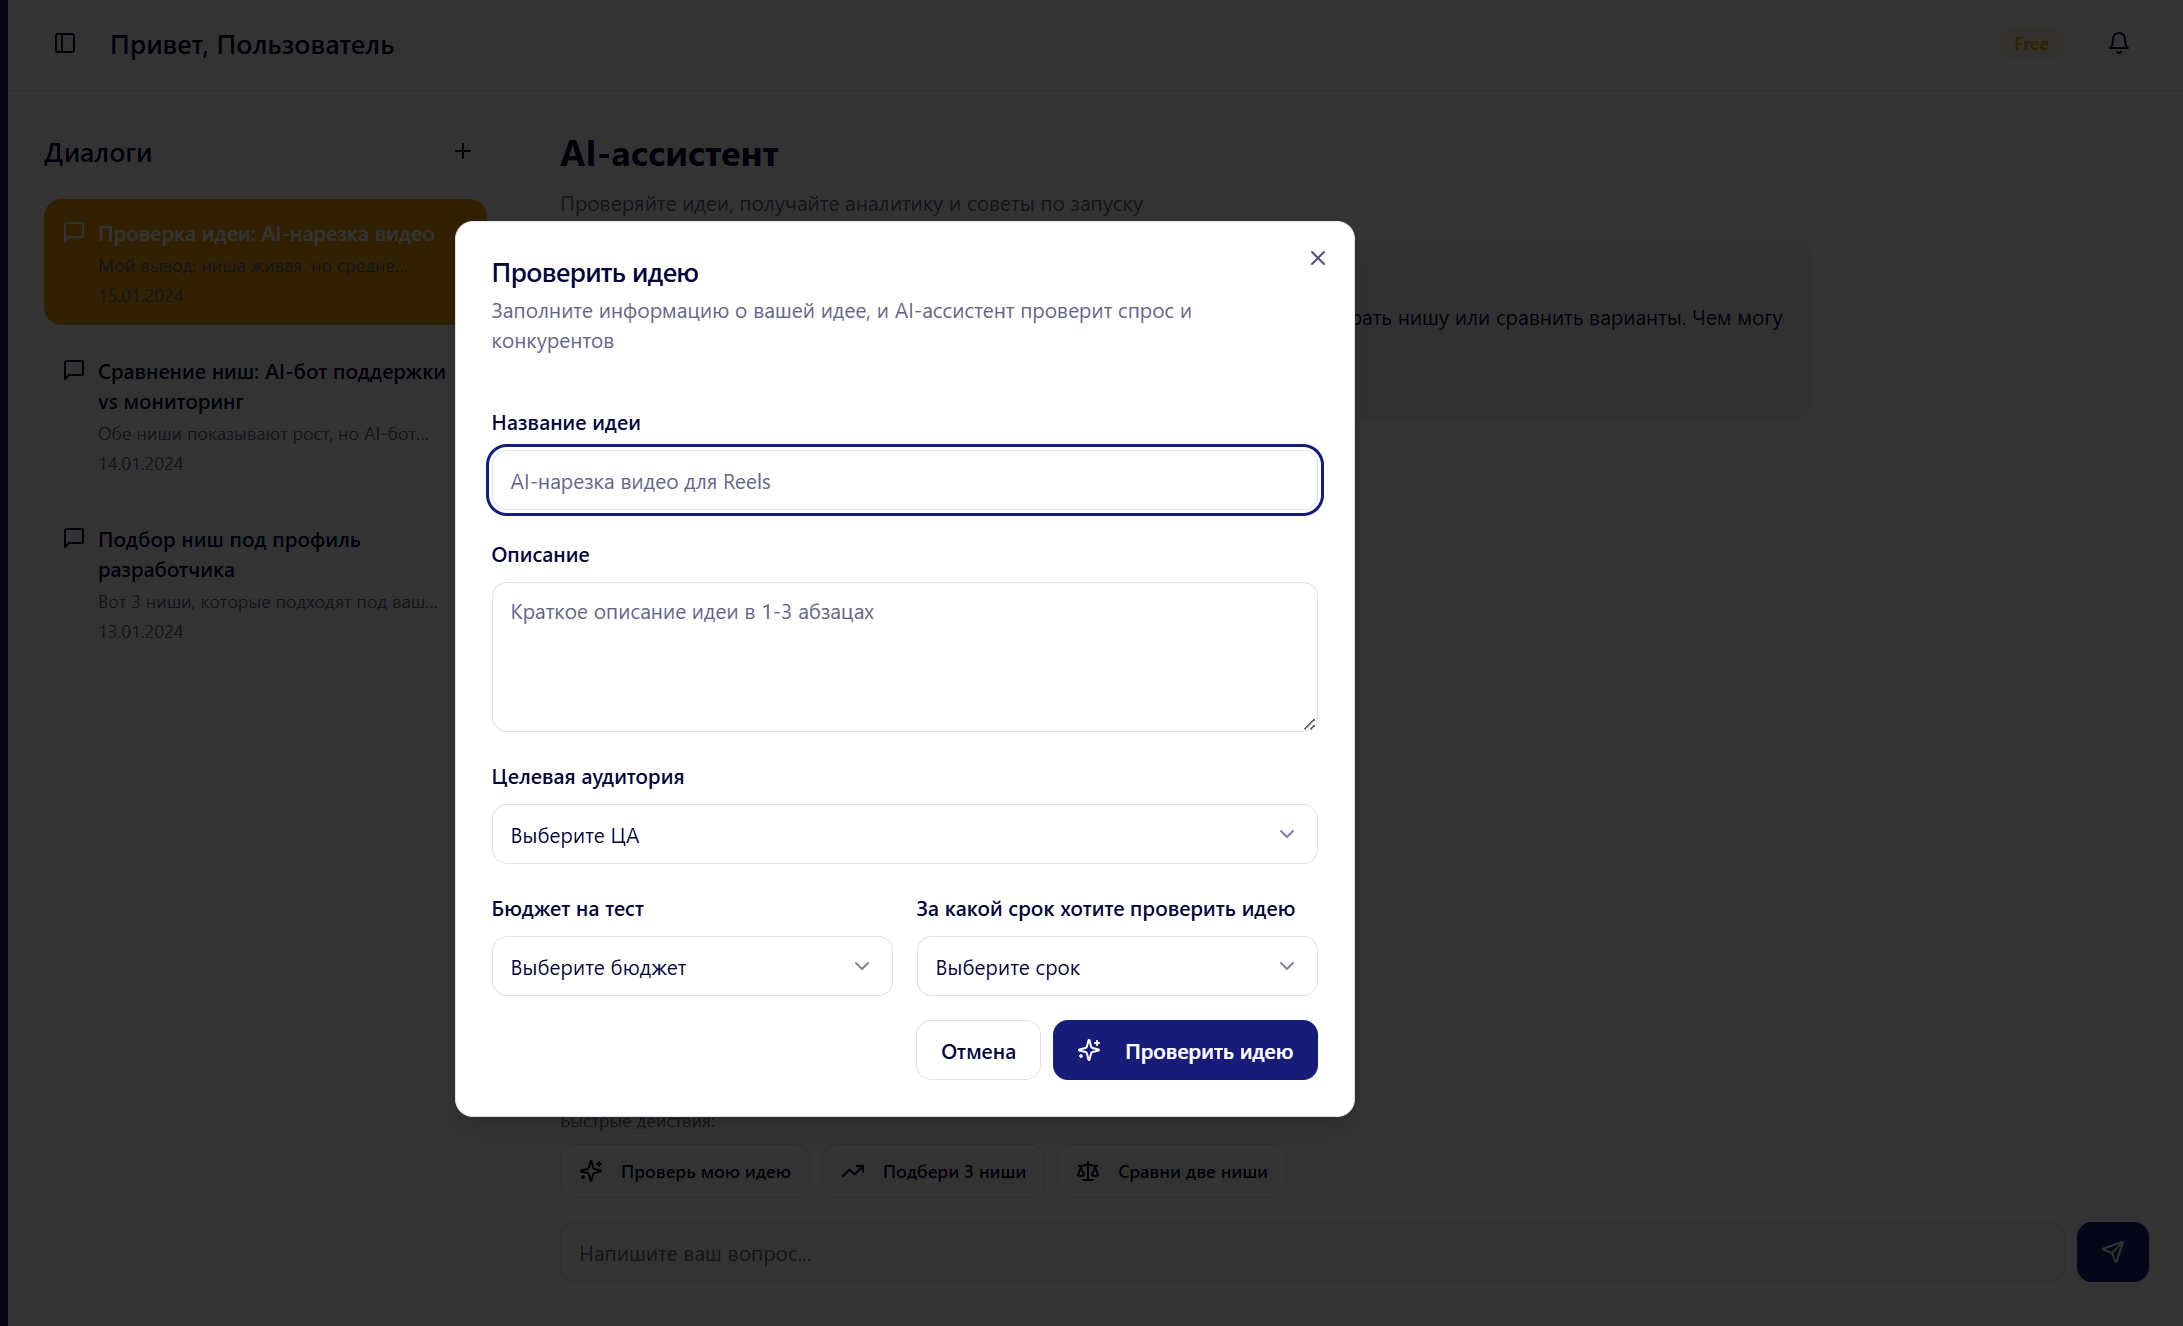Click the plus icon to create new dialog
Screen dimensions: 2183x1326
click(x=463, y=151)
